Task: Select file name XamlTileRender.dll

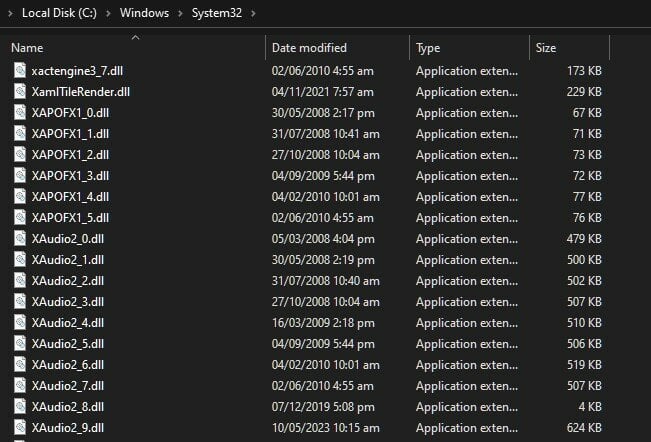Action: [x=81, y=91]
